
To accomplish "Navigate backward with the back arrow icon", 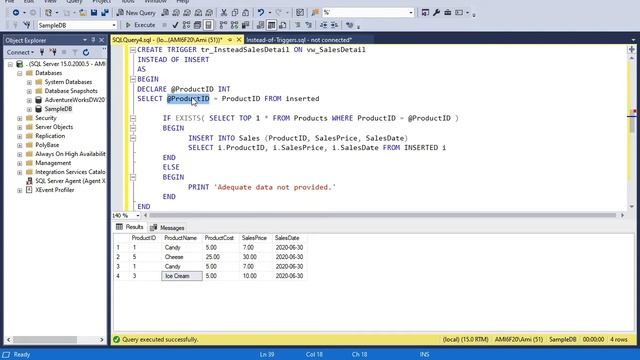I will pyautogui.click(x=16, y=13).
